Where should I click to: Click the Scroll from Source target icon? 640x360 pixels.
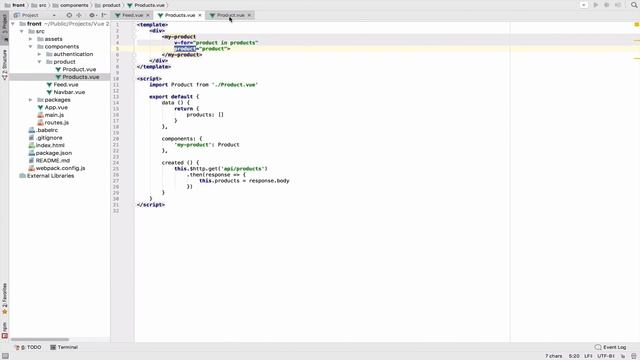[x=69, y=15]
